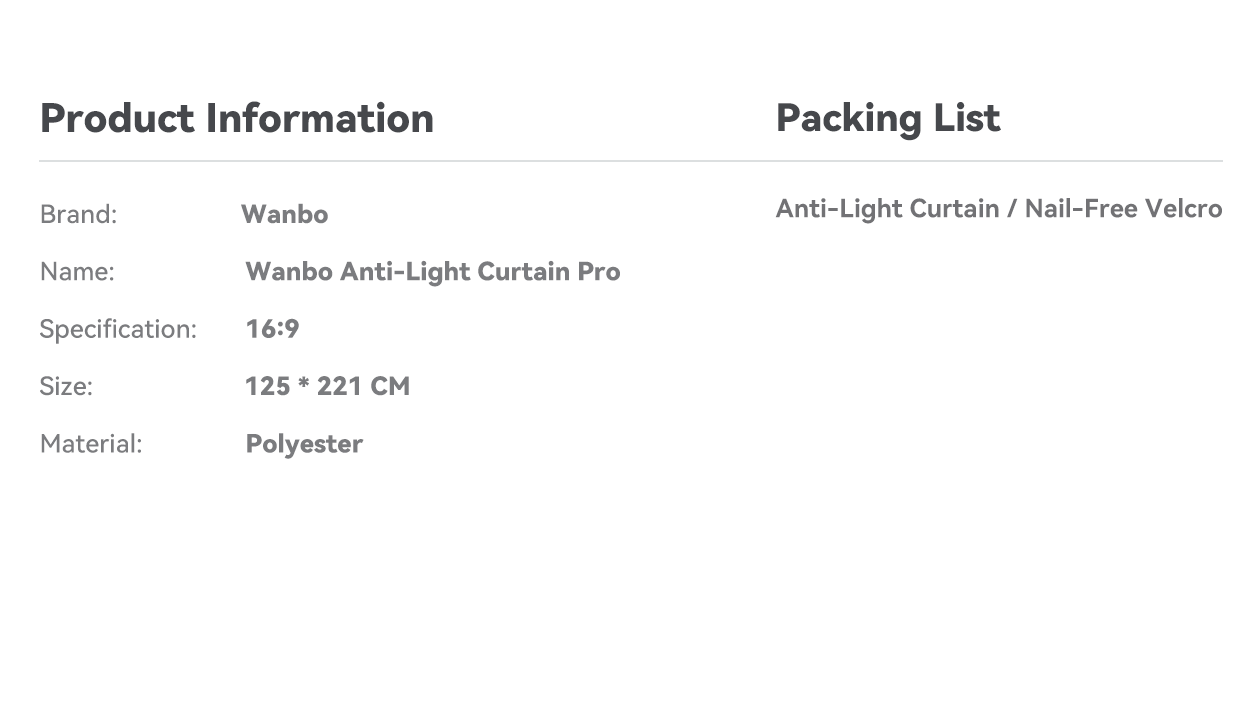Click the bold Wanbo brand value
The width and height of the screenshot is (1258, 721).
pos(285,215)
